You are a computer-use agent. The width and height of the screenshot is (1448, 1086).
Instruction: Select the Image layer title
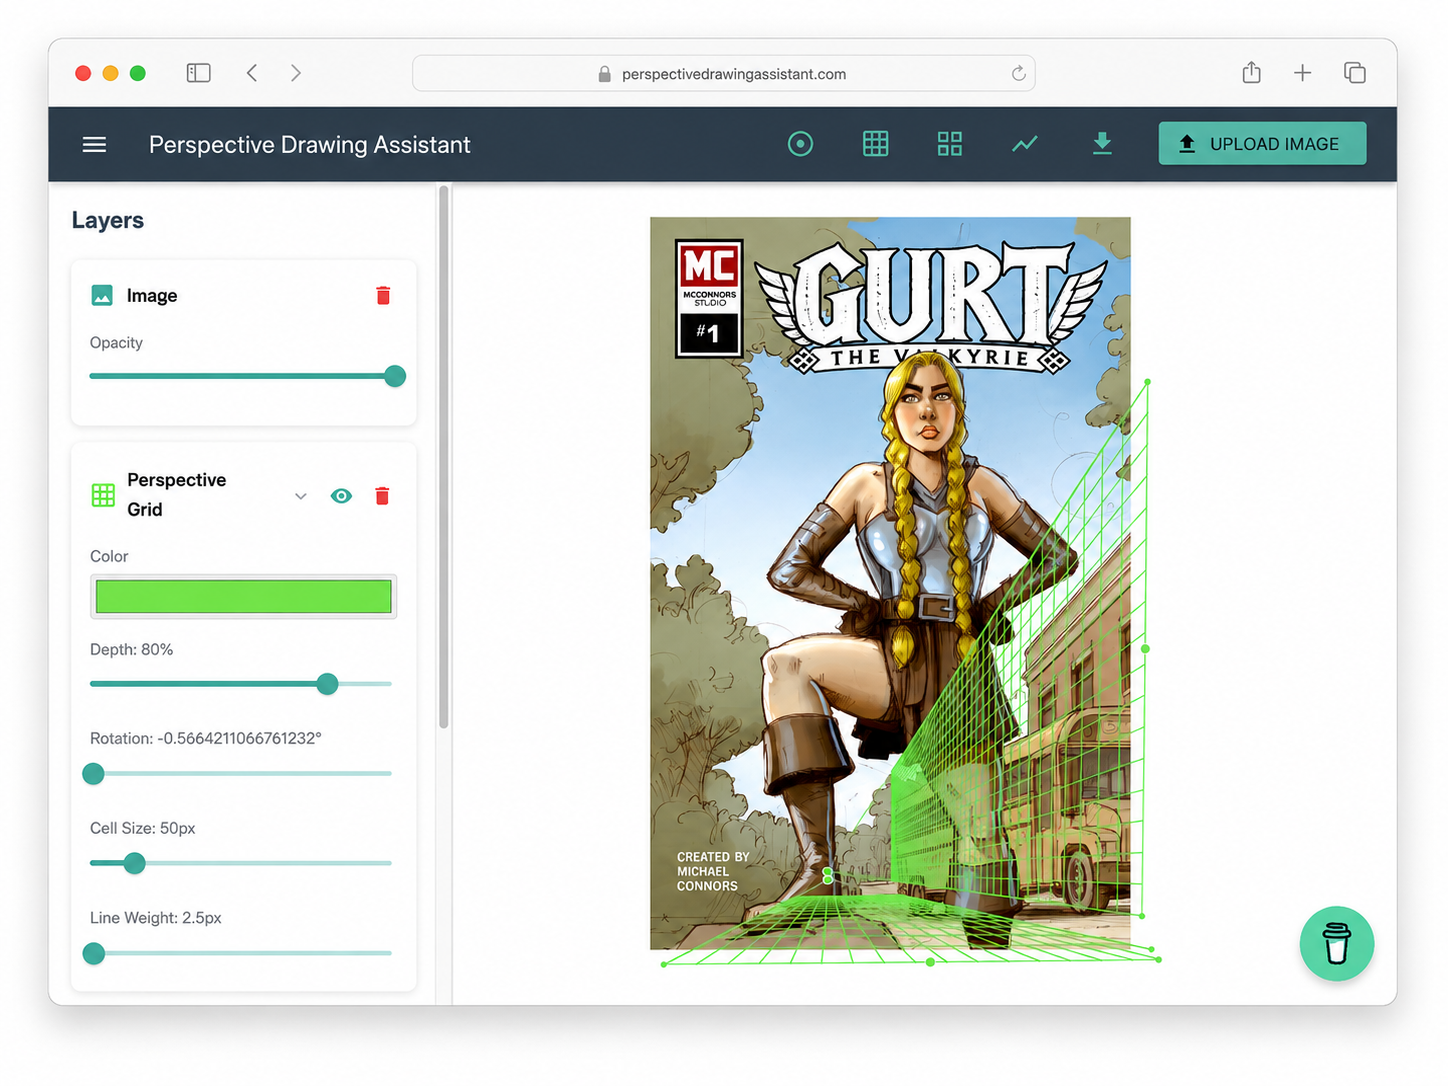[x=152, y=295]
